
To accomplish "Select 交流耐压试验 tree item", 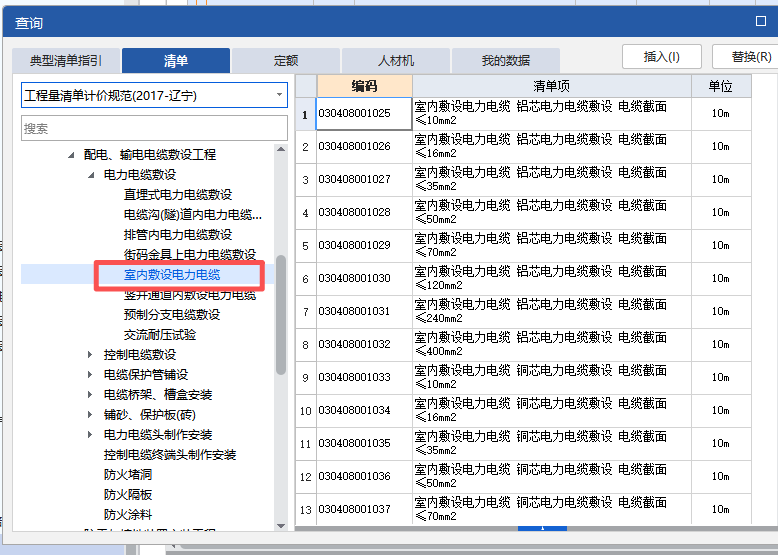I will click(x=160, y=335).
